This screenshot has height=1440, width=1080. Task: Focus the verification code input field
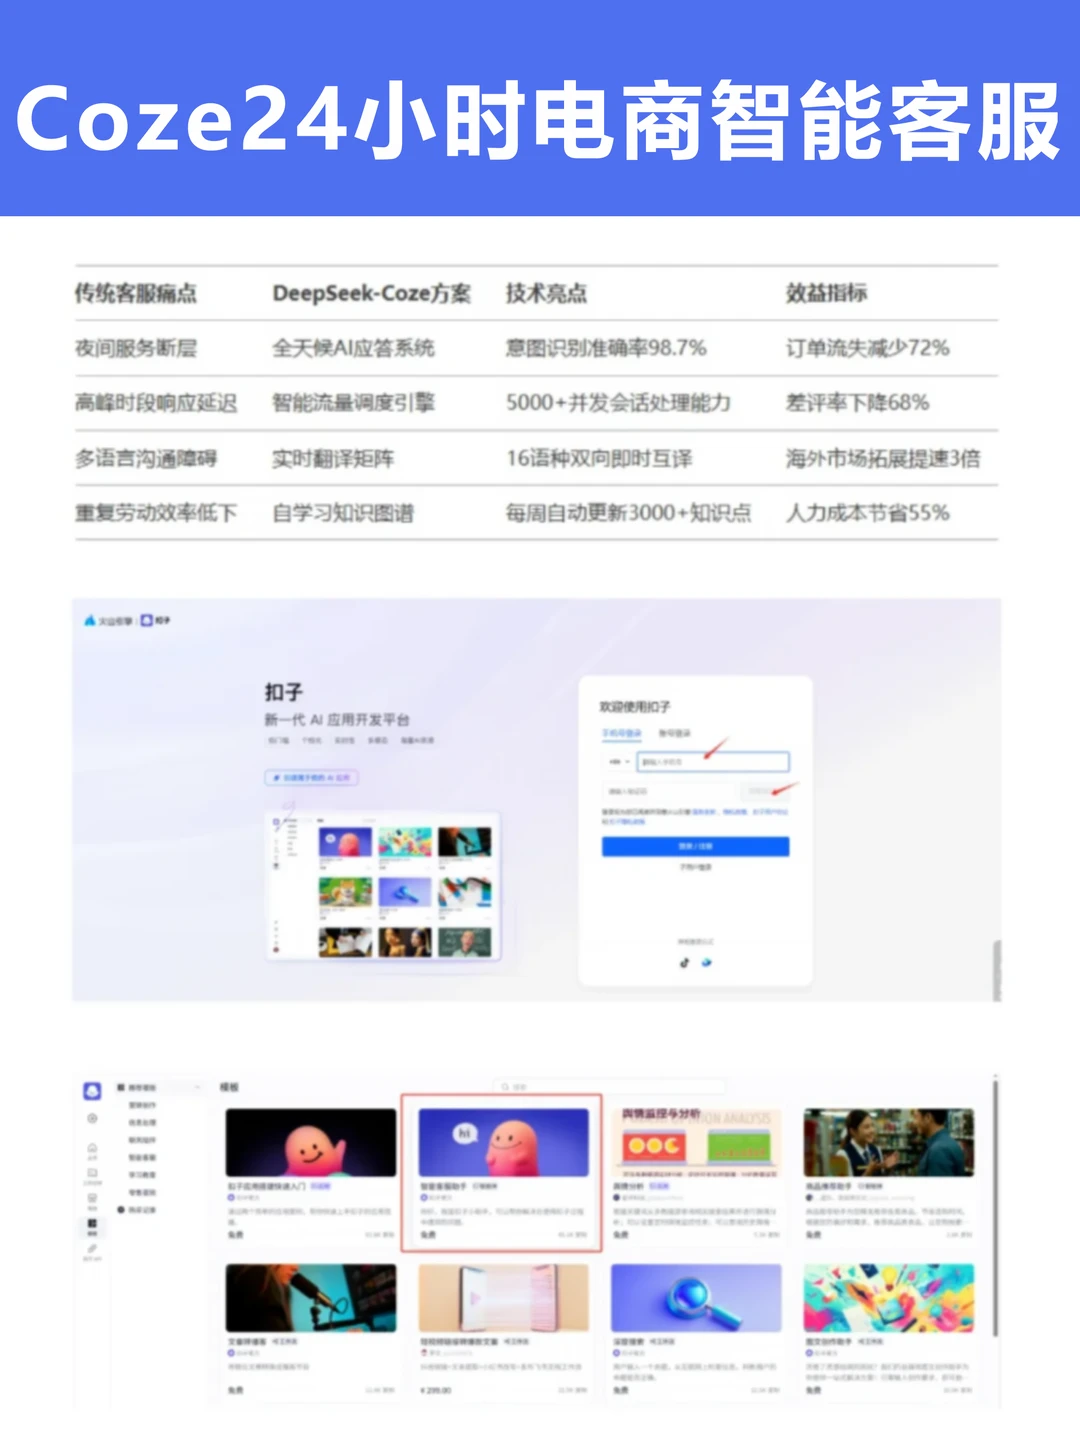tap(670, 791)
